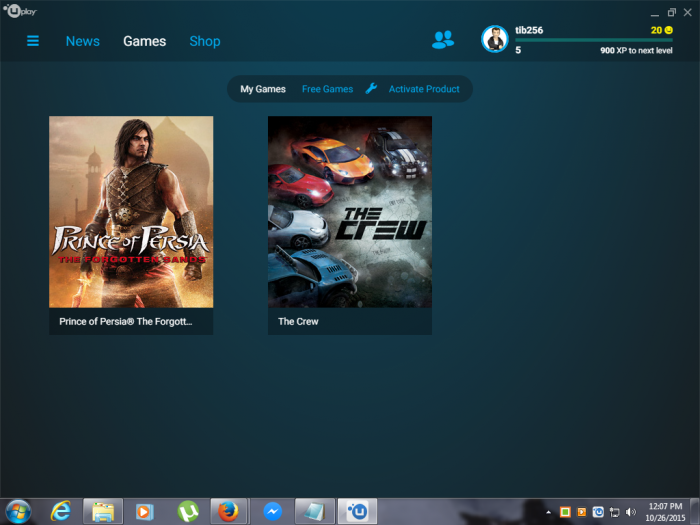The width and height of the screenshot is (700, 525).
Task: Open The Crew cover art
Action: click(350, 212)
